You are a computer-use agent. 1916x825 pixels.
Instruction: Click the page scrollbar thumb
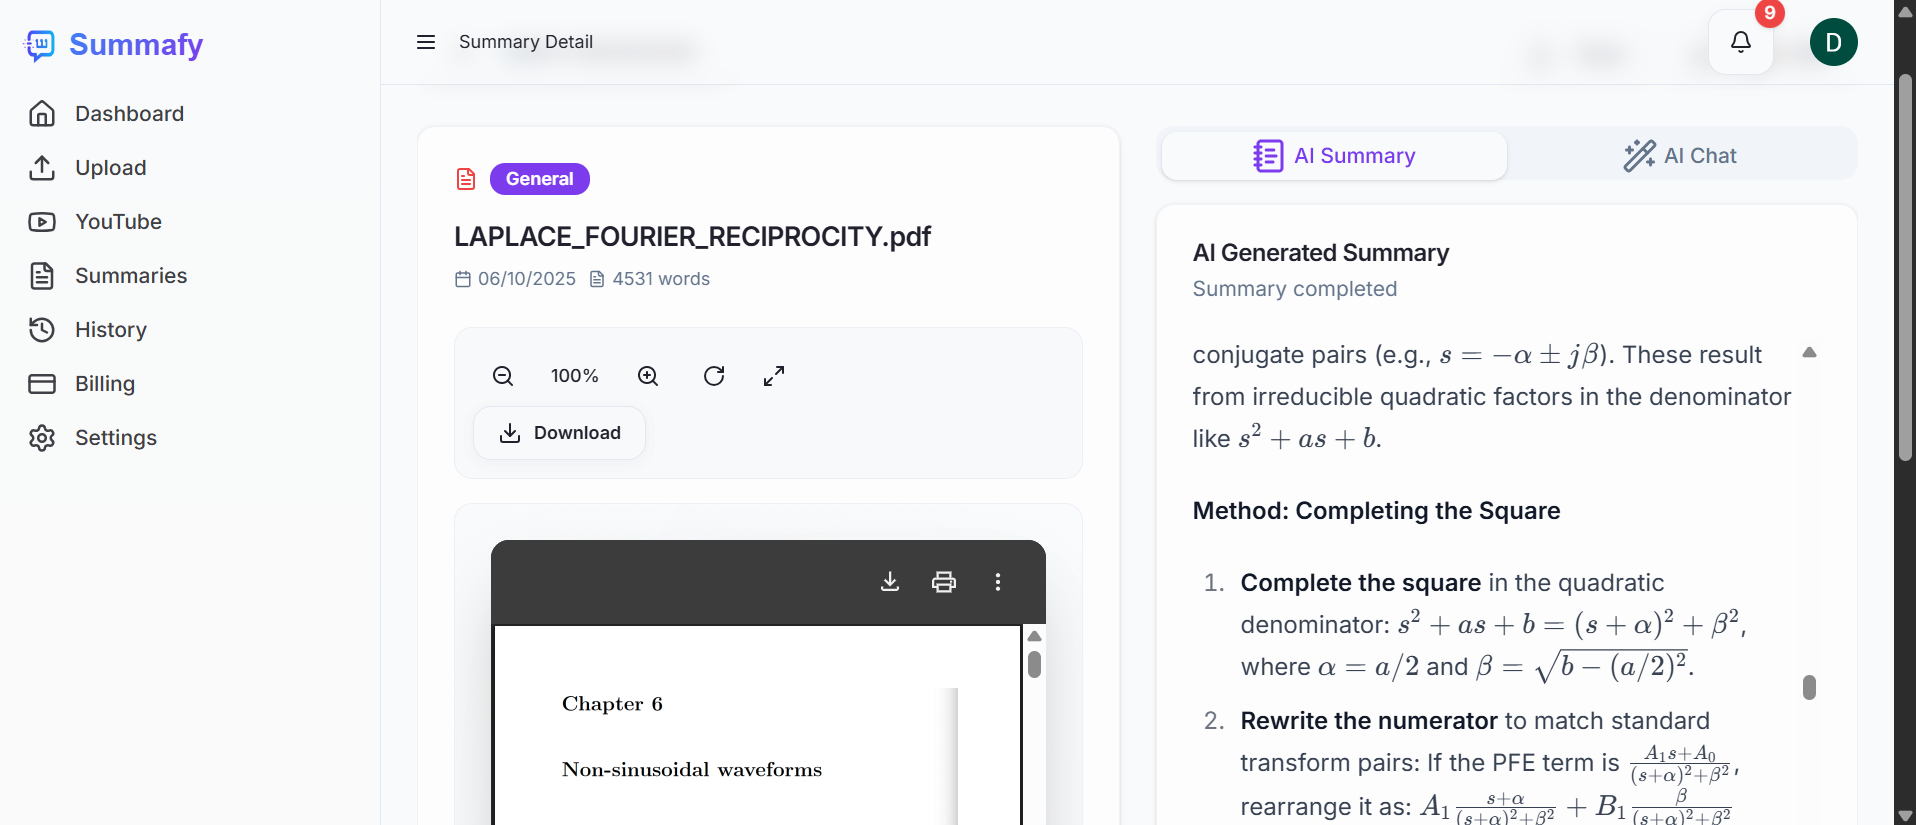click(x=1905, y=267)
